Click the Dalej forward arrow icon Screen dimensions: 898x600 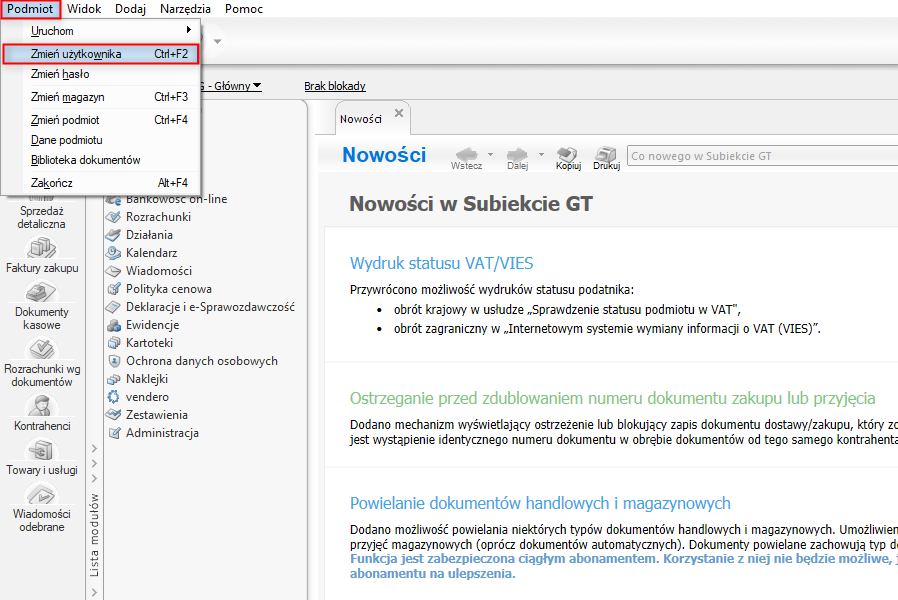(x=517, y=153)
